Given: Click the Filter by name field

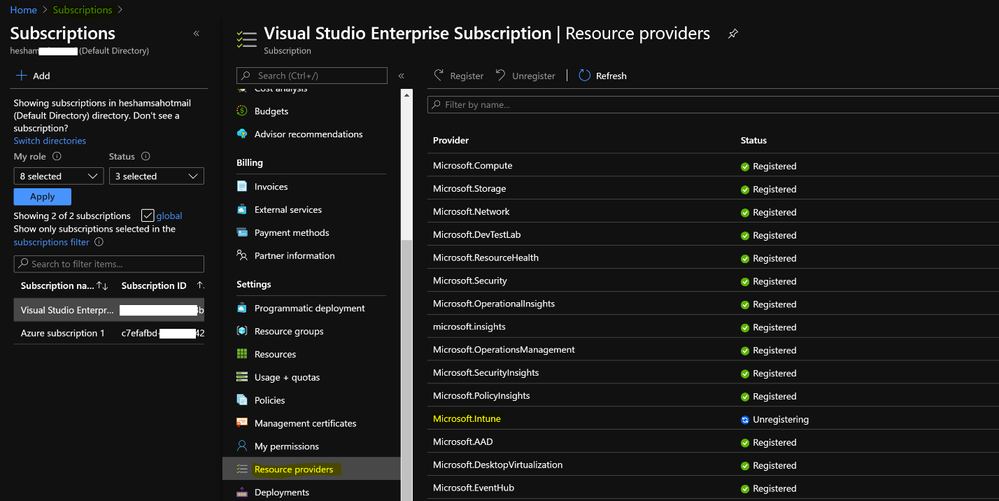Looking at the screenshot, I should tap(713, 105).
